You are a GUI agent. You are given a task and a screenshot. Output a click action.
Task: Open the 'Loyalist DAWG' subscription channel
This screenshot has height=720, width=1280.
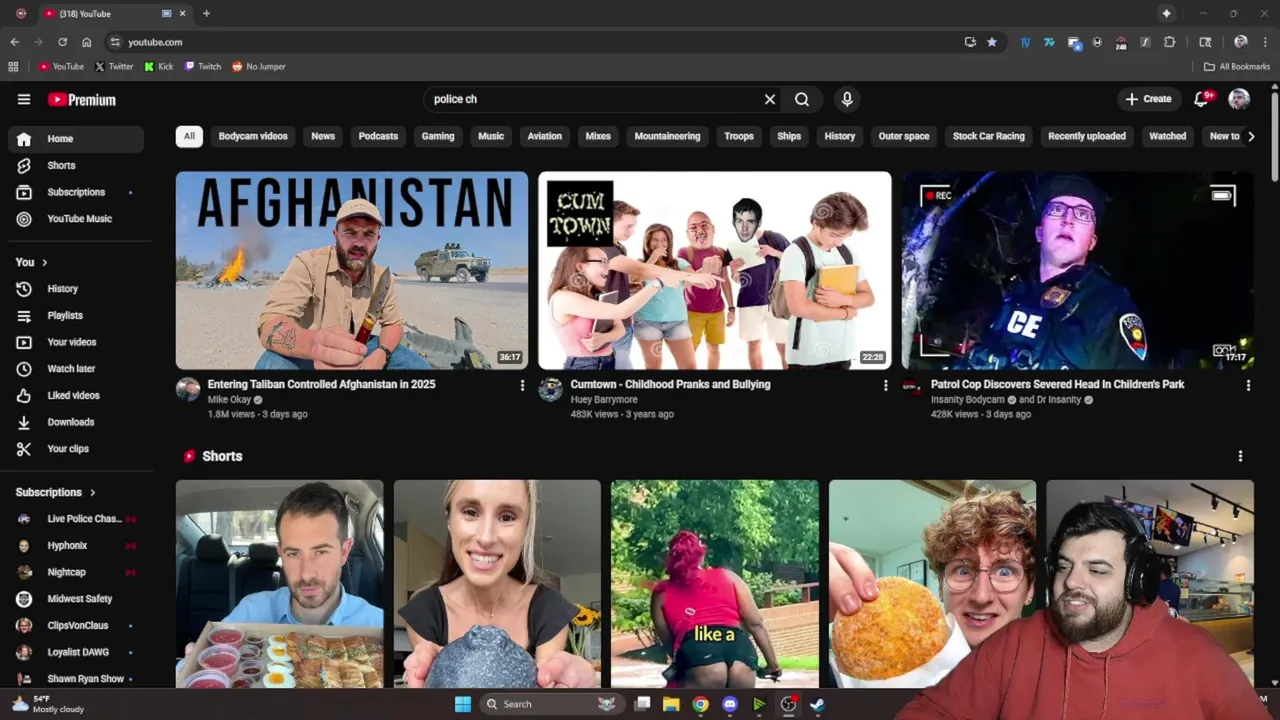click(x=76, y=652)
